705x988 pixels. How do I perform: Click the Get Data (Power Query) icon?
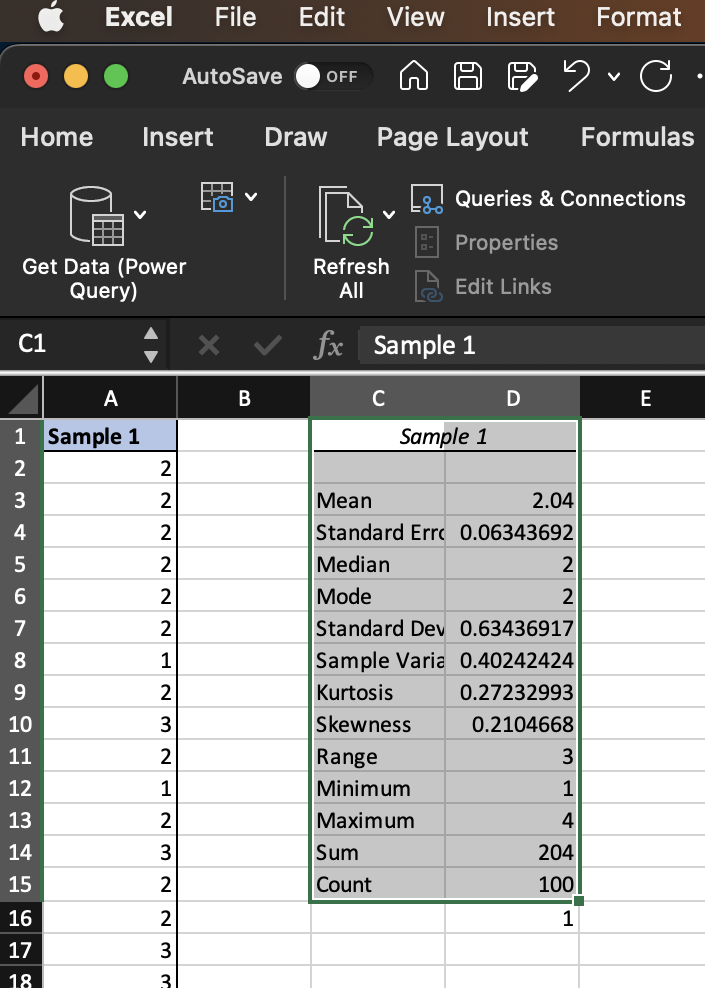[x=97, y=216]
